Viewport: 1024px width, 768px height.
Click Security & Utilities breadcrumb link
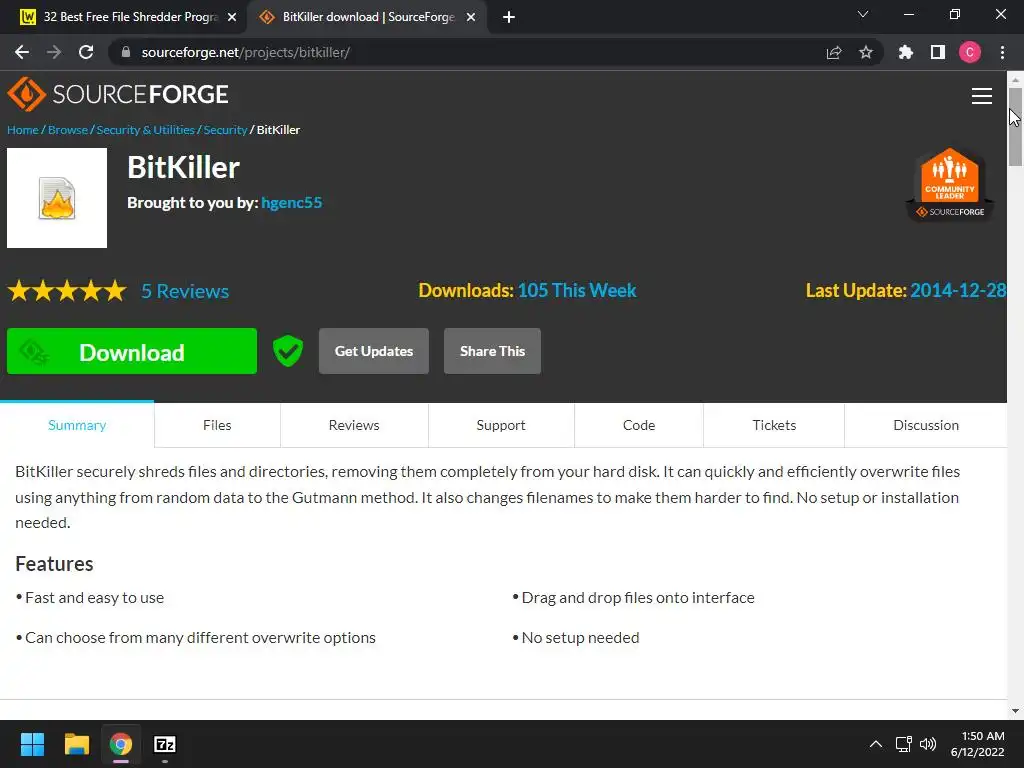click(x=146, y=130)
